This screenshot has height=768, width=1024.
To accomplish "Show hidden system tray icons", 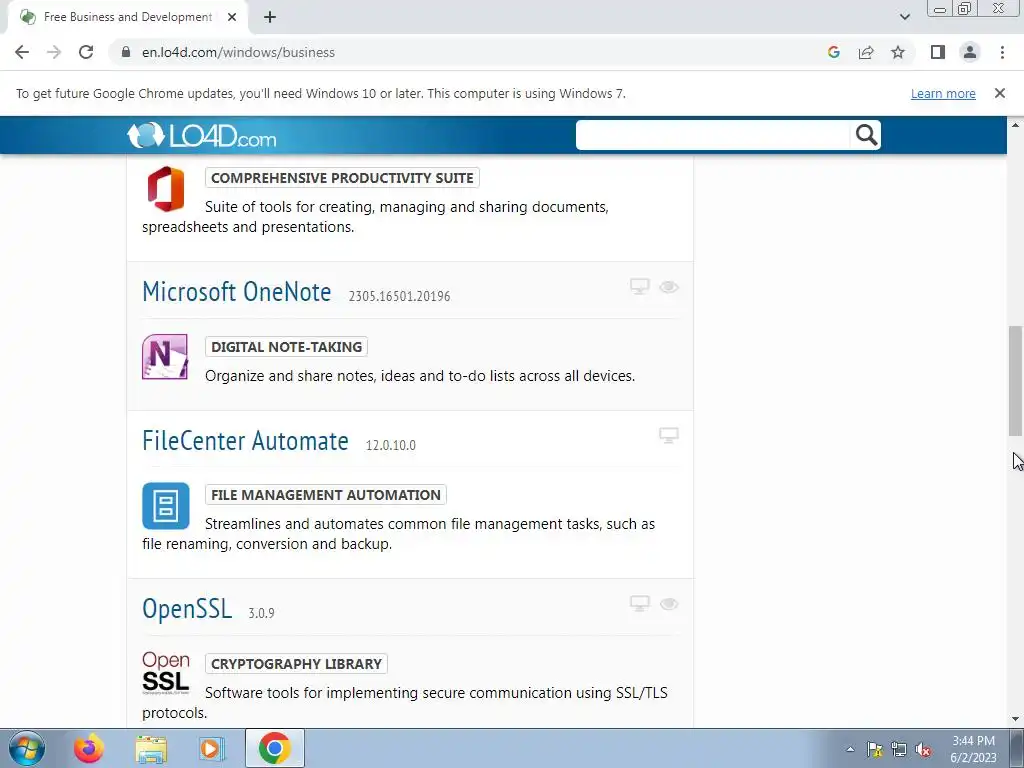I will click(850, 749).
